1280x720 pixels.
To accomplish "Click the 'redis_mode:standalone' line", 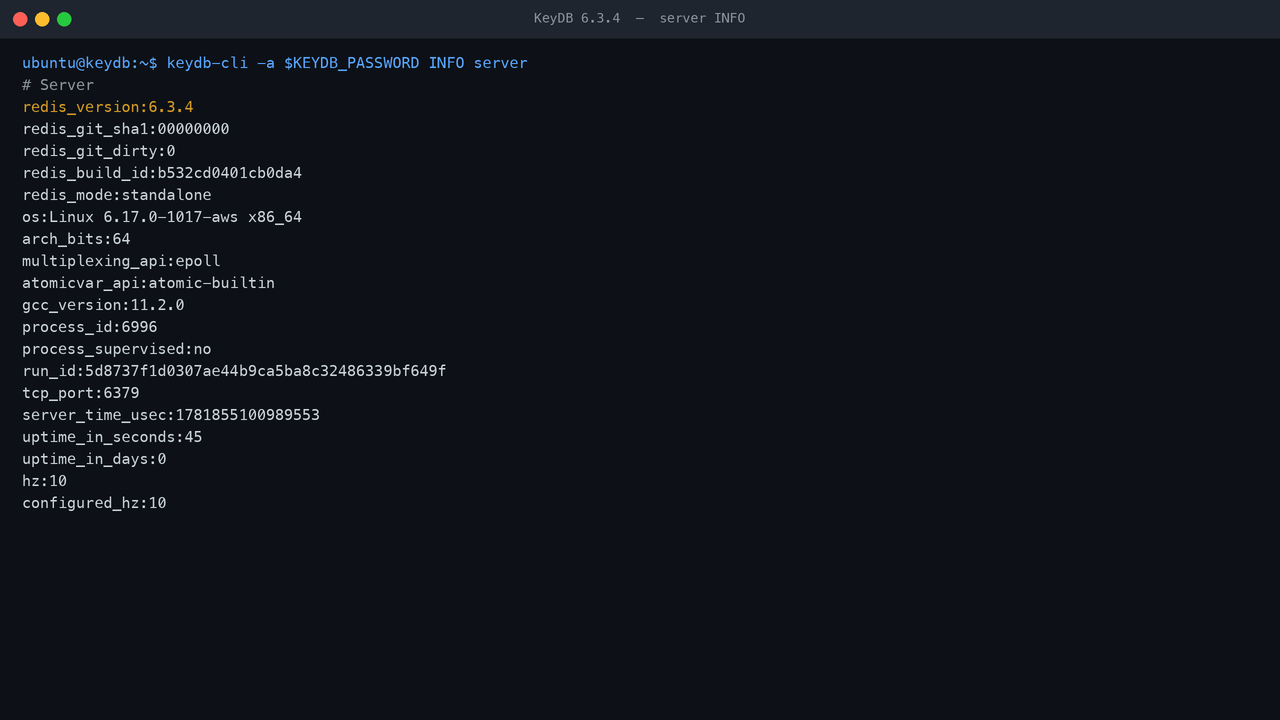I will (117, 195).
